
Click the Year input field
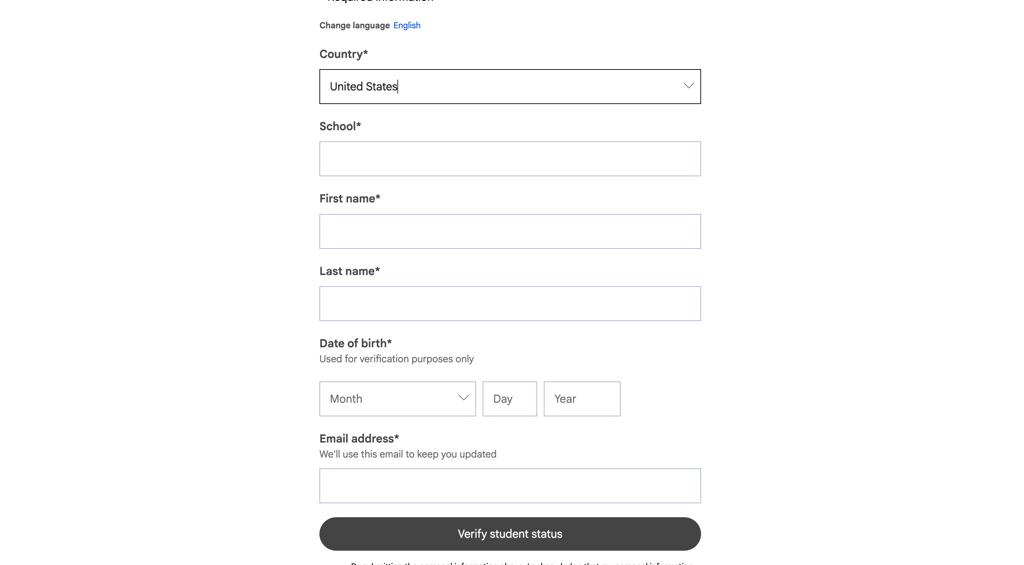click(581, 399)
